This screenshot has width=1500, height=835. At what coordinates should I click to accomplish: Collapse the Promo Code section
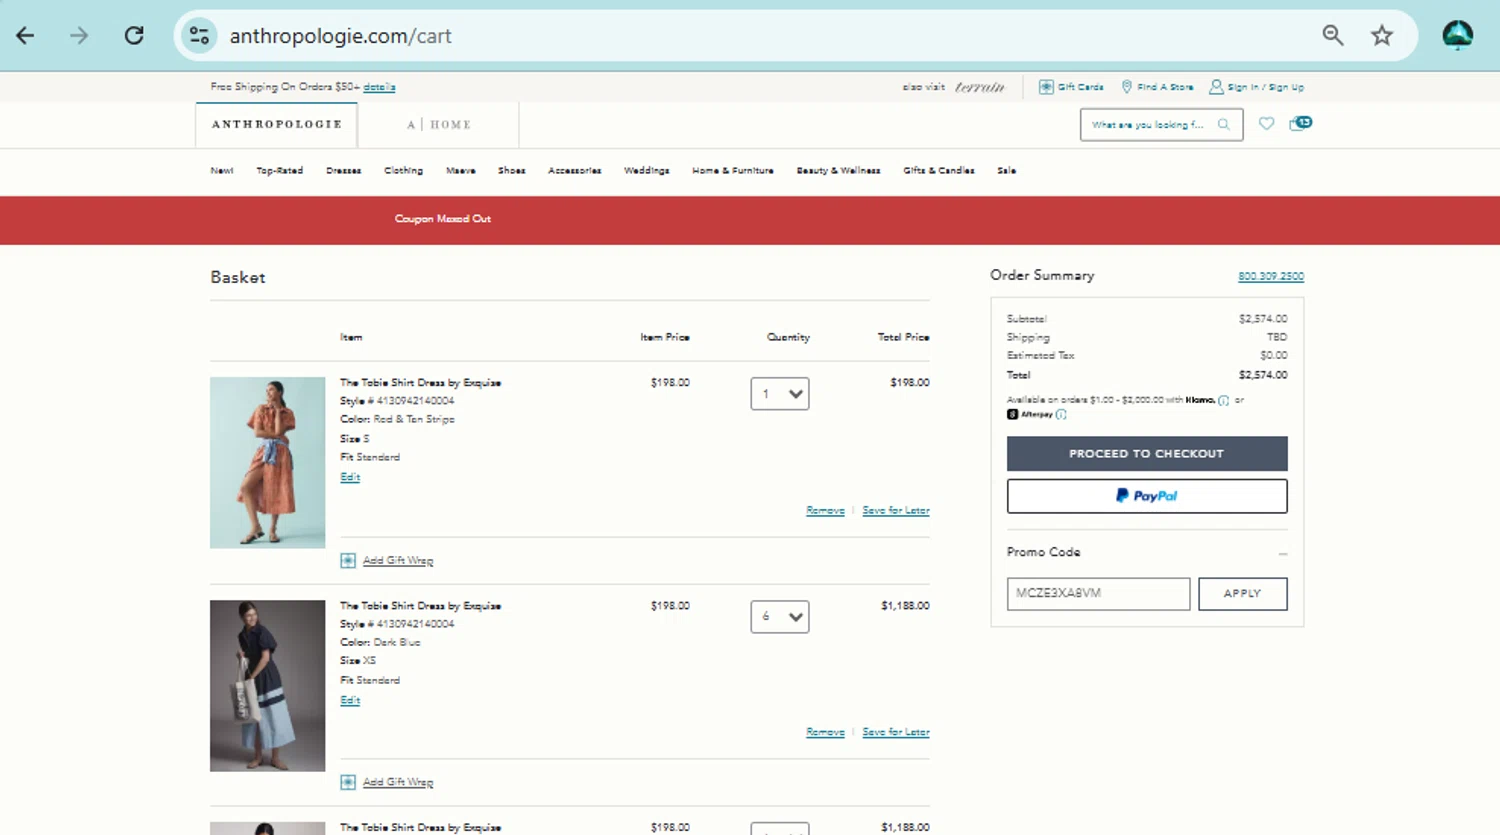coord(1282,553)
